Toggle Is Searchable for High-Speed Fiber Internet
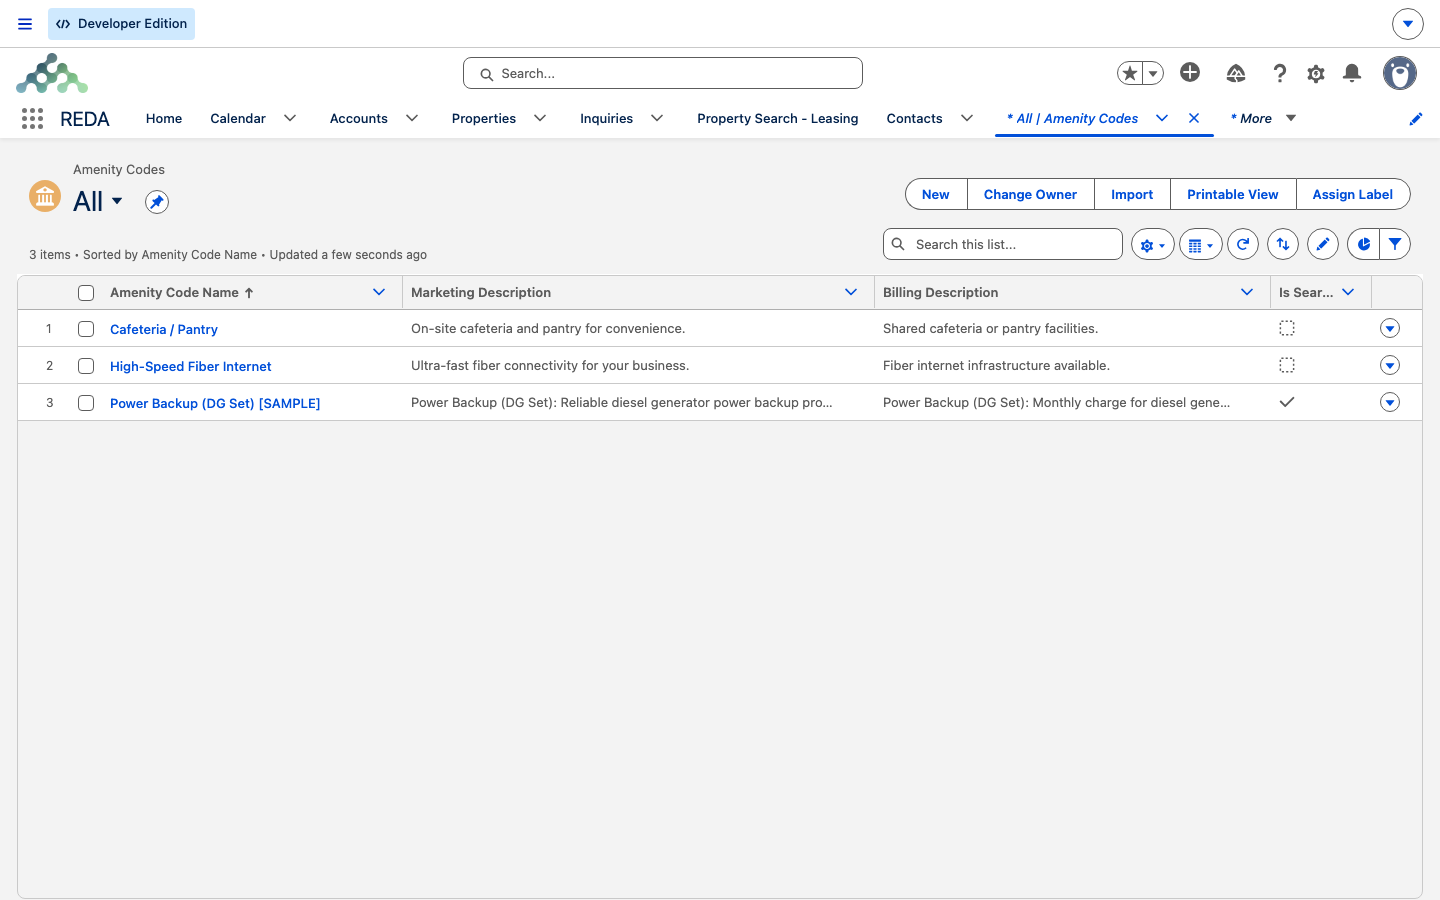Image resolution: width=1440 pixels, height=900 pixels. [1287, 365]
